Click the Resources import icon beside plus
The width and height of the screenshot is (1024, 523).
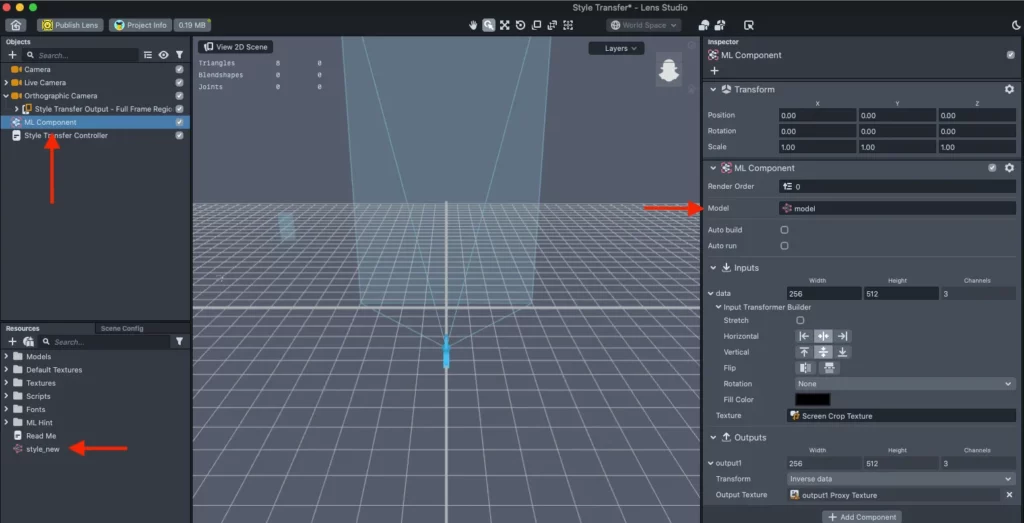[29, 341]
